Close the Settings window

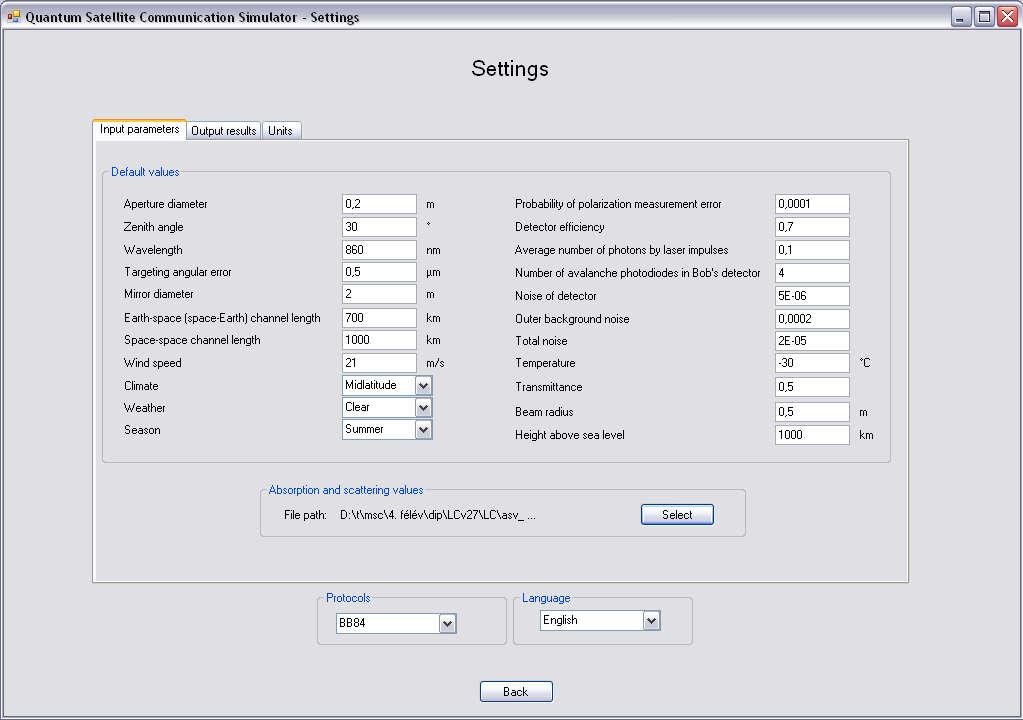(1007, 16)
